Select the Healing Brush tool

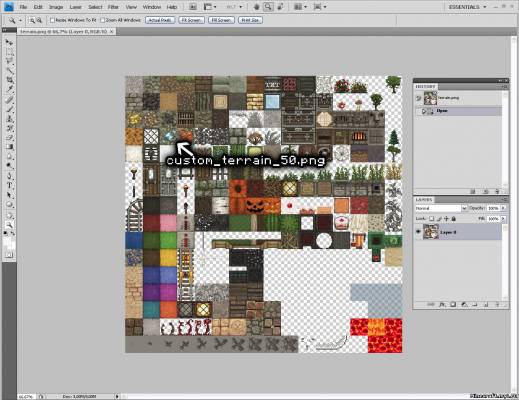tap(9, 99)
